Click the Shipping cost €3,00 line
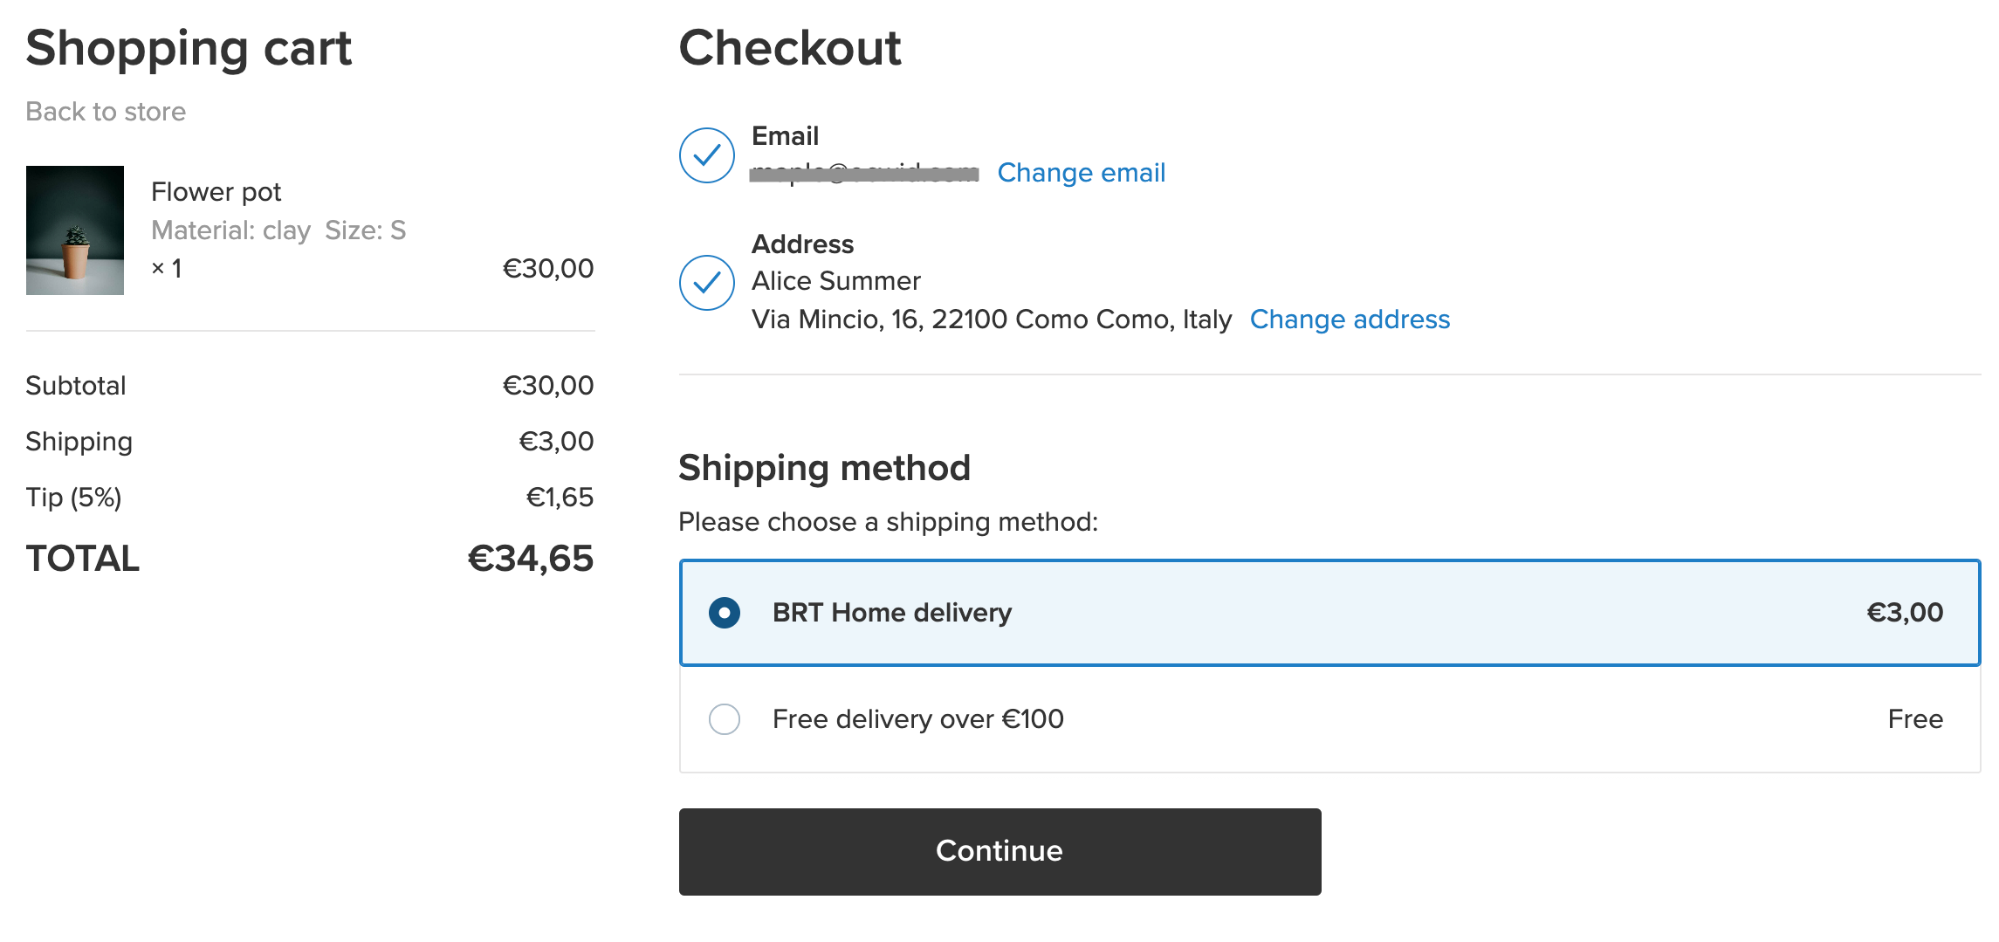The image size is (1999, 942). click(x=310, y=441)
